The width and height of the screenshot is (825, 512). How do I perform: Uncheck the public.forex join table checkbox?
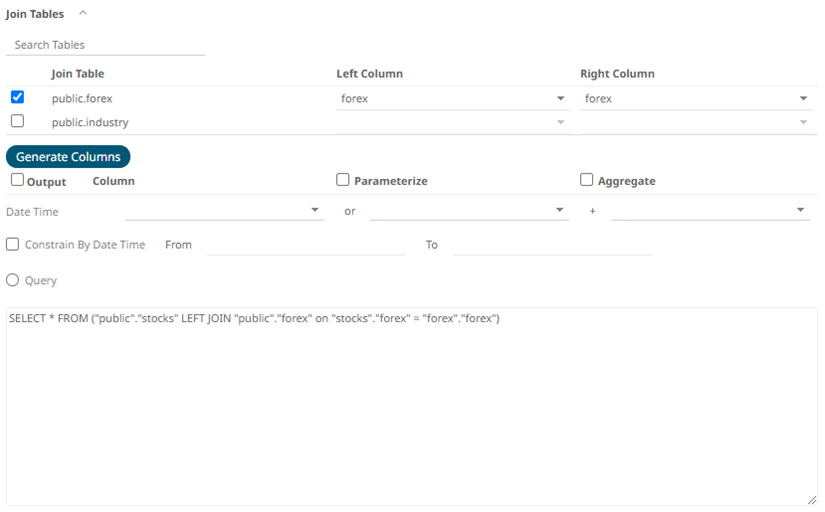tap(17, 98)
